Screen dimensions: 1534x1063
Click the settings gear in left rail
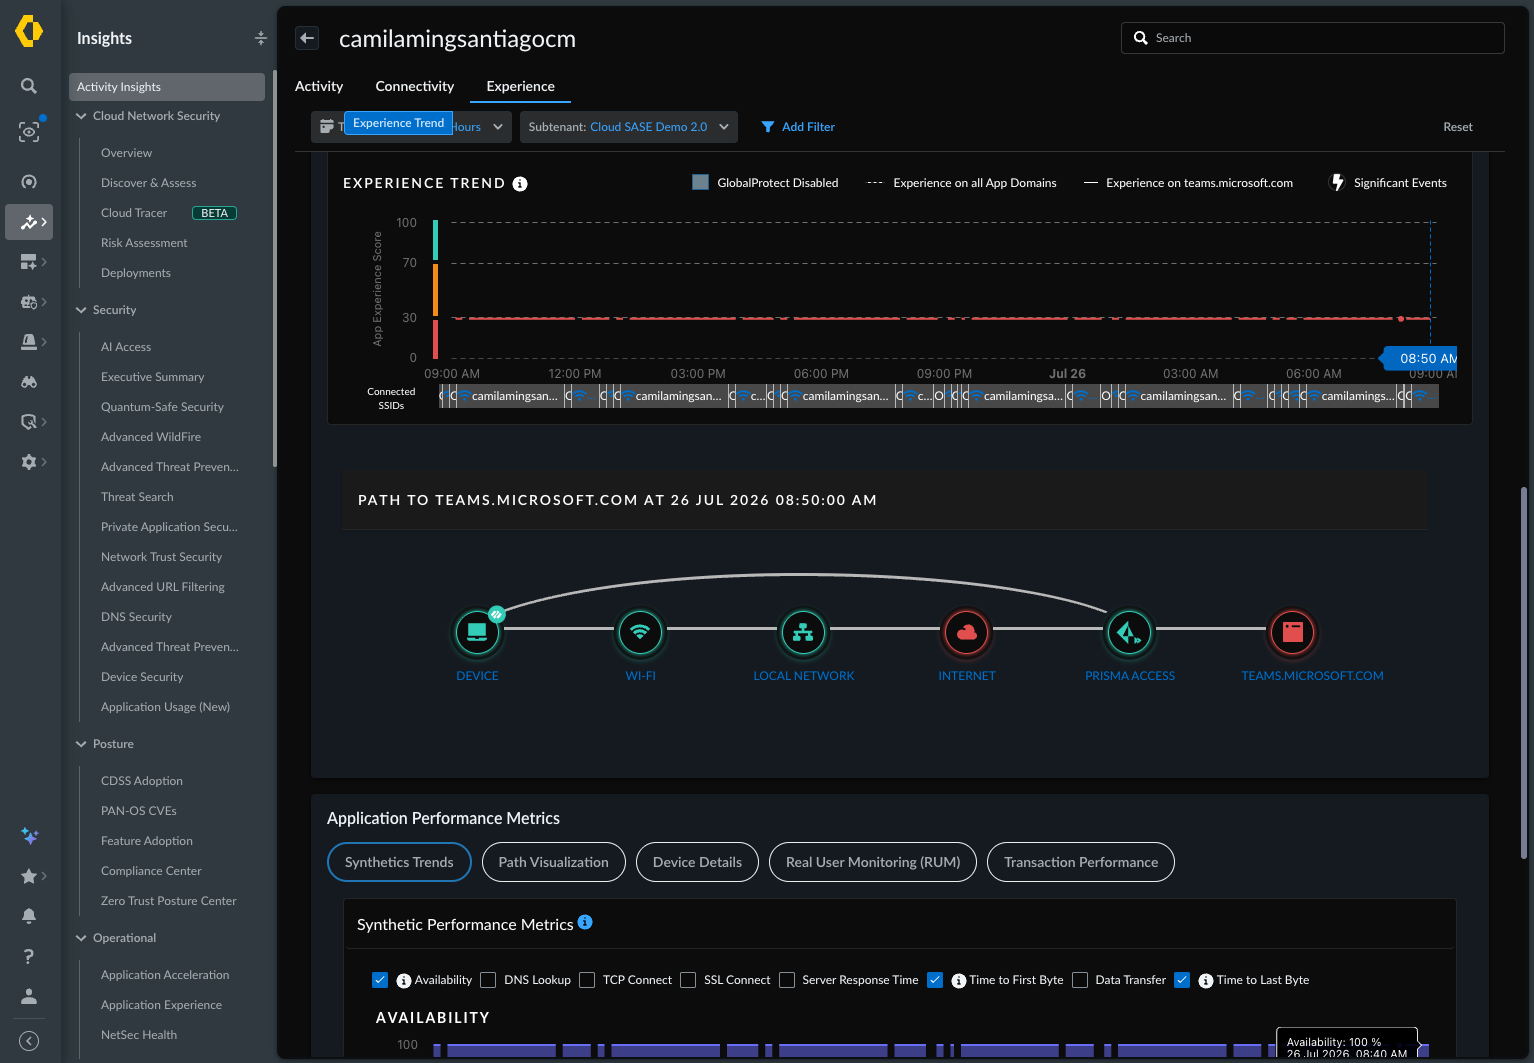click(x=29, y=462)
